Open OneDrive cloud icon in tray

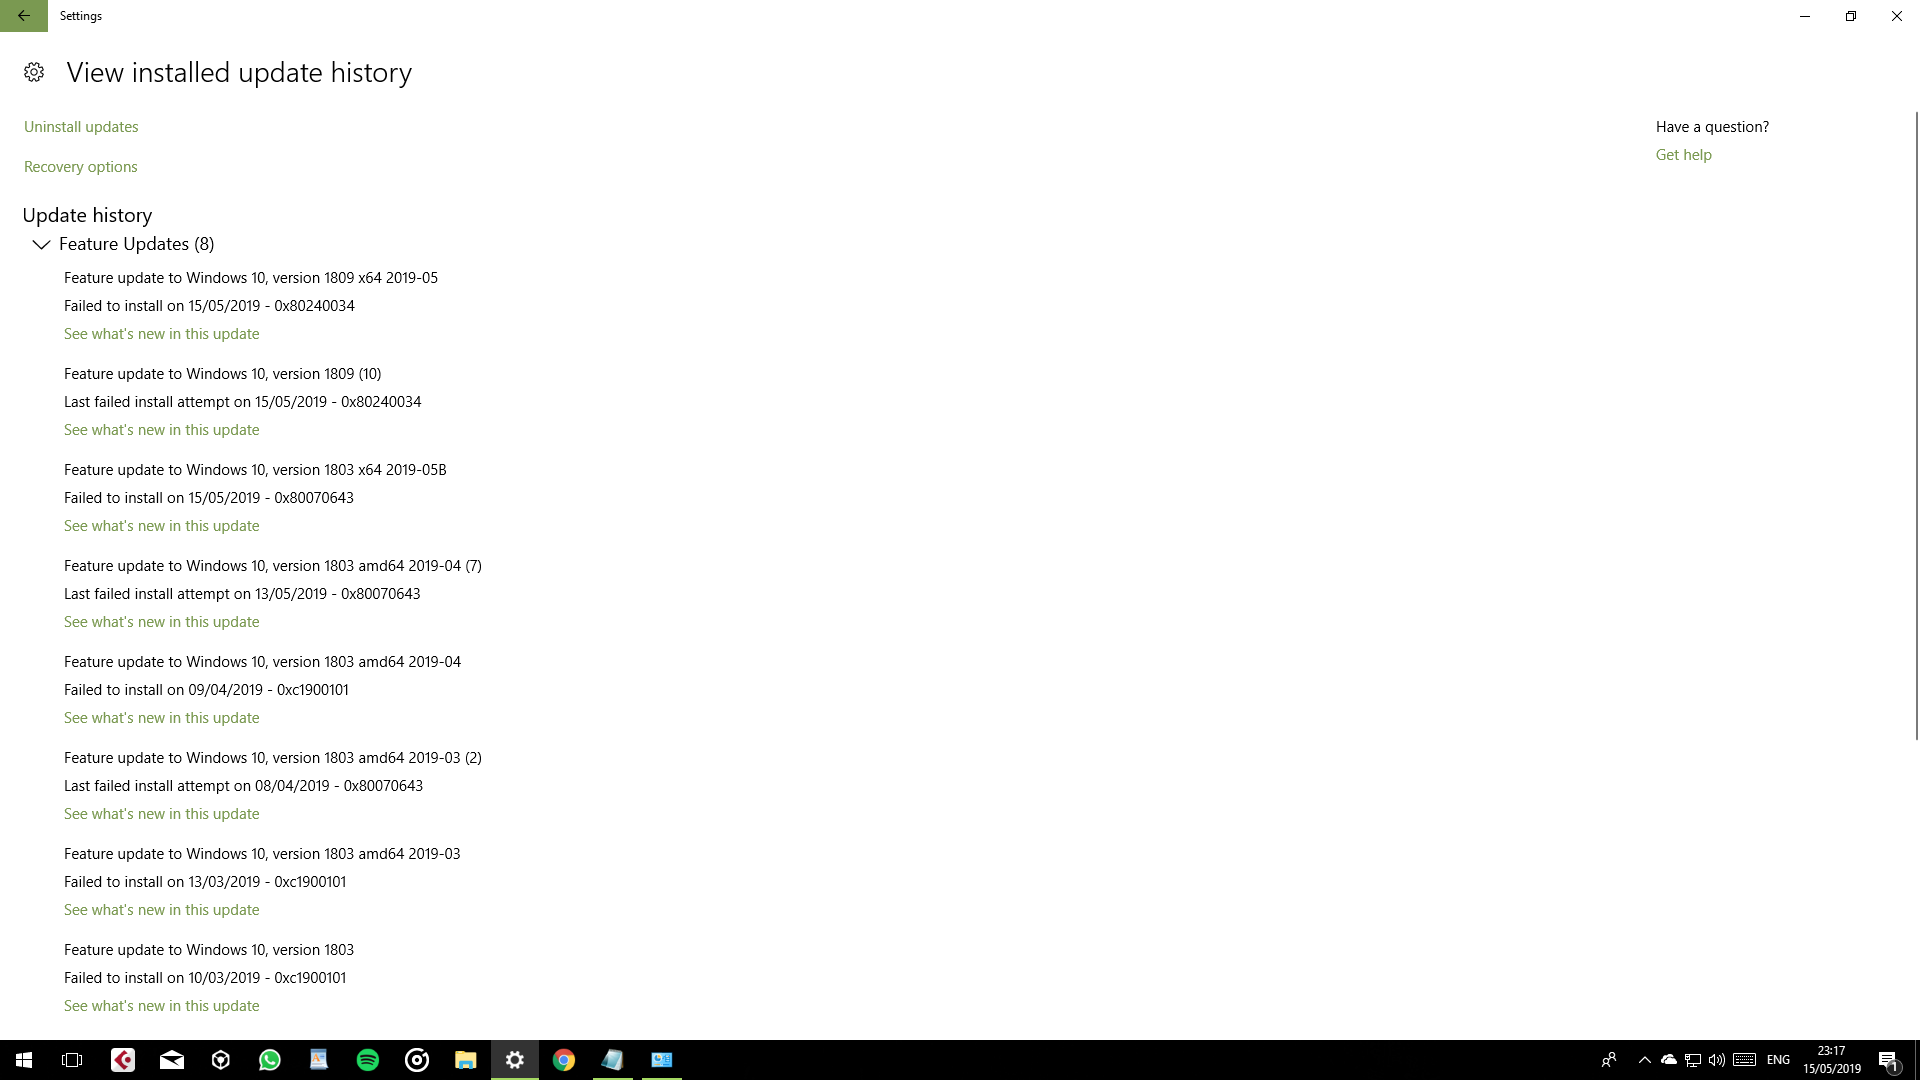coord(1669,1060)
